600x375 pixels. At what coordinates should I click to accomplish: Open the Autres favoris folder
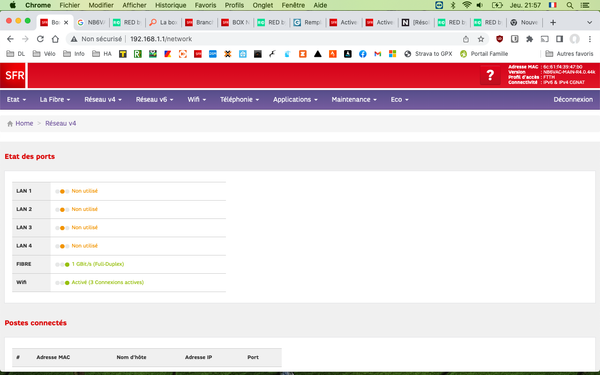coord(569,54)
